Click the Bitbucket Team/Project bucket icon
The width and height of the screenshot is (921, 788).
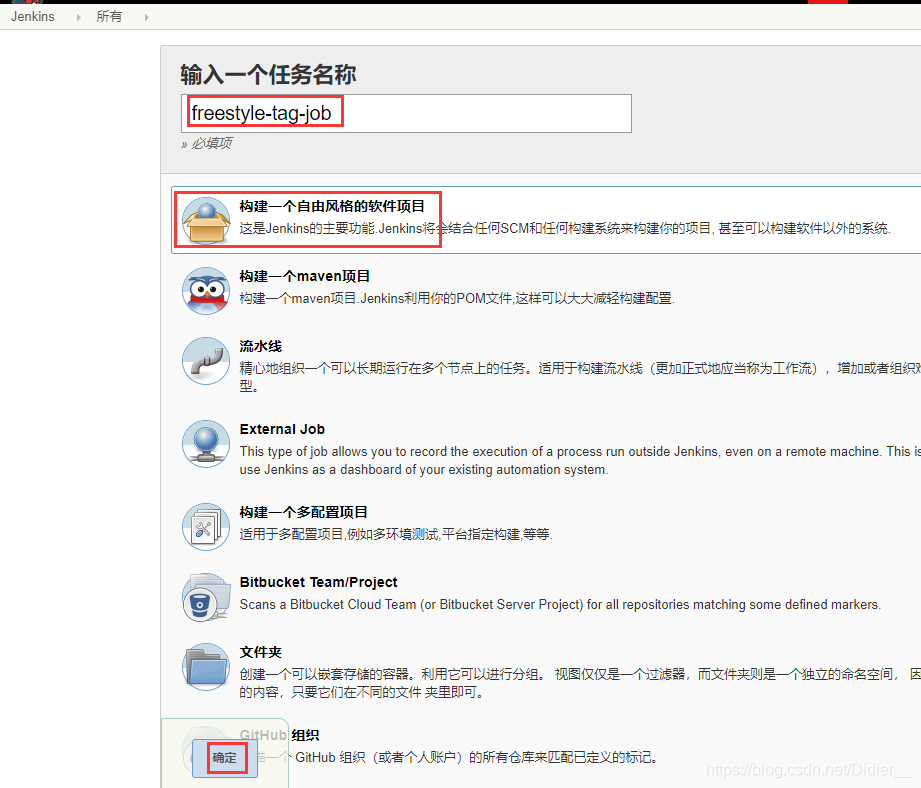click(206, 597)
